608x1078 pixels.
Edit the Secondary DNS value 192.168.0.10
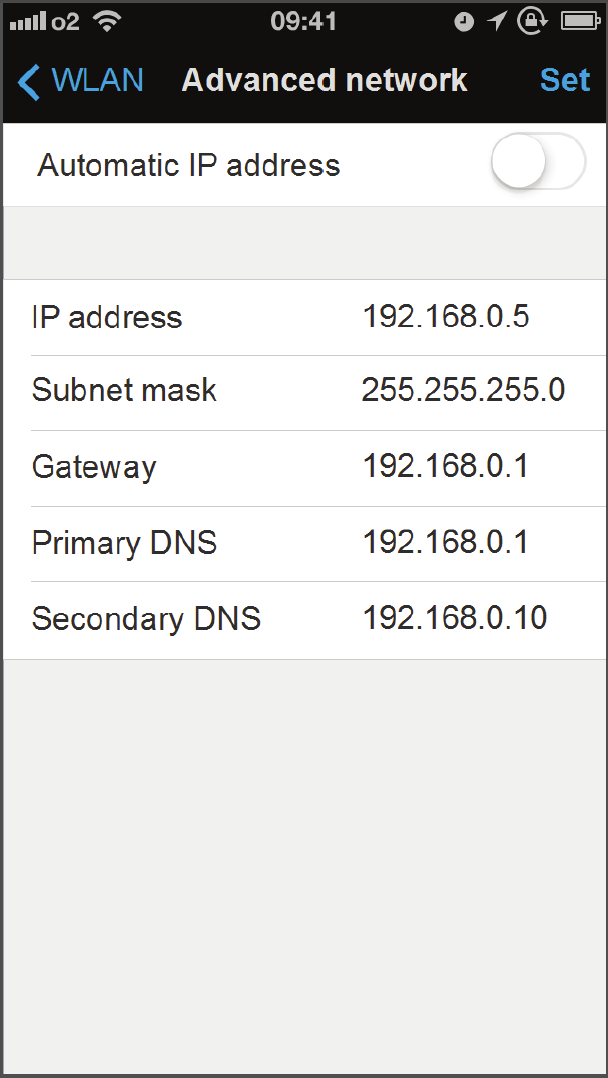(x=455, y=617)
